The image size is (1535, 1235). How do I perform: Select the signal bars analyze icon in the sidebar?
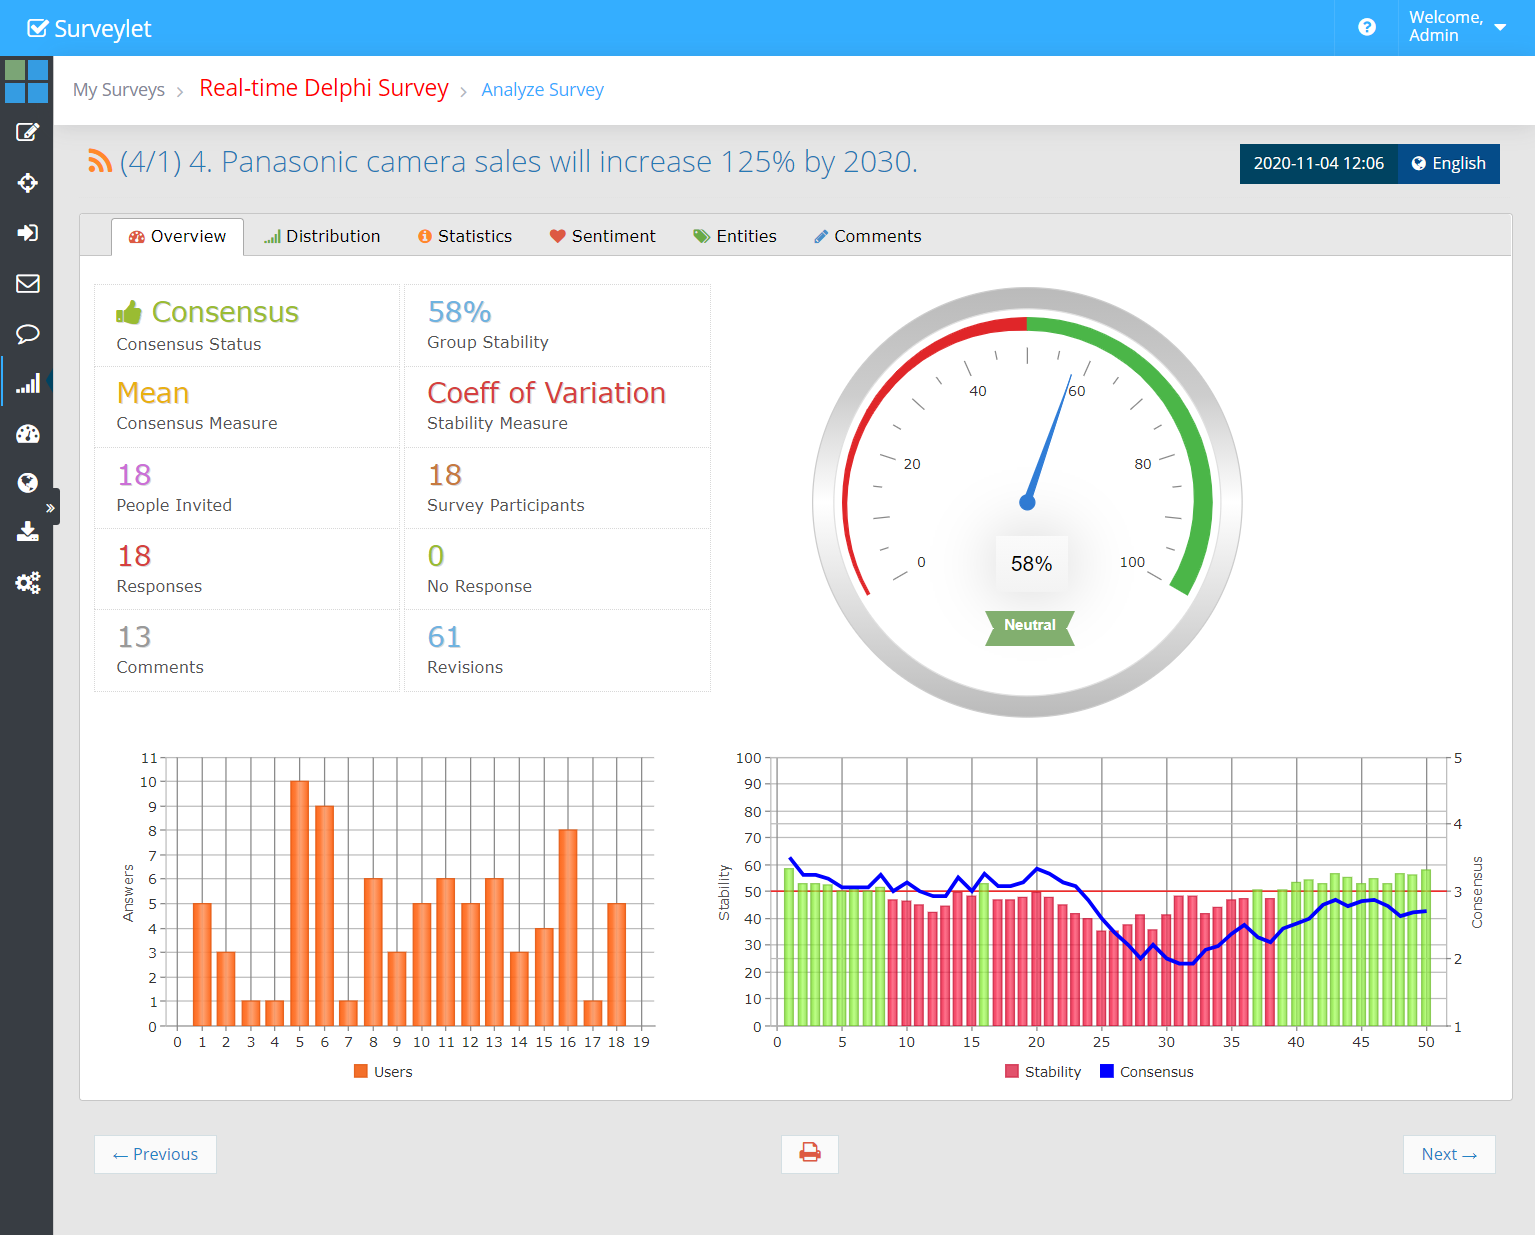coord(27,384)
